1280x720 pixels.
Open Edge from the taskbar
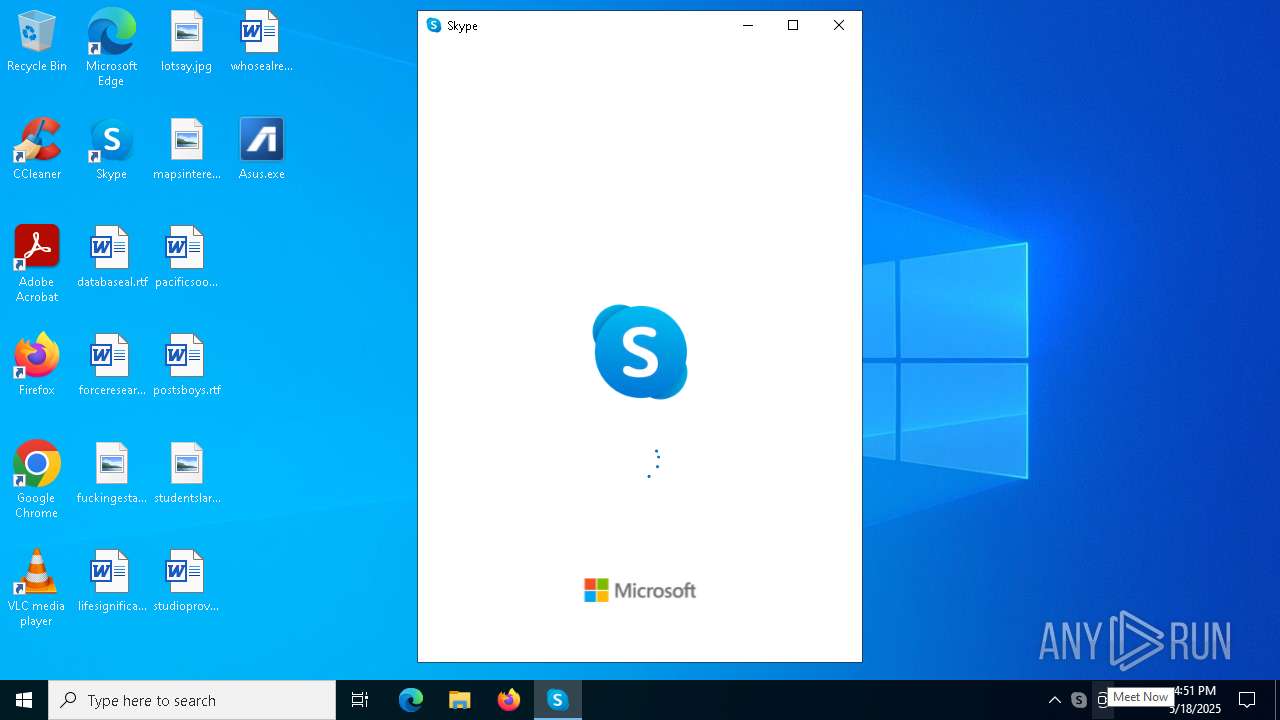pos(411,700)
